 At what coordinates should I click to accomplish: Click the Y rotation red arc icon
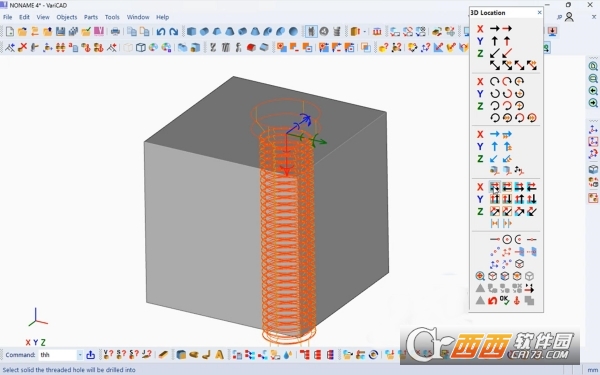[507, 93]
